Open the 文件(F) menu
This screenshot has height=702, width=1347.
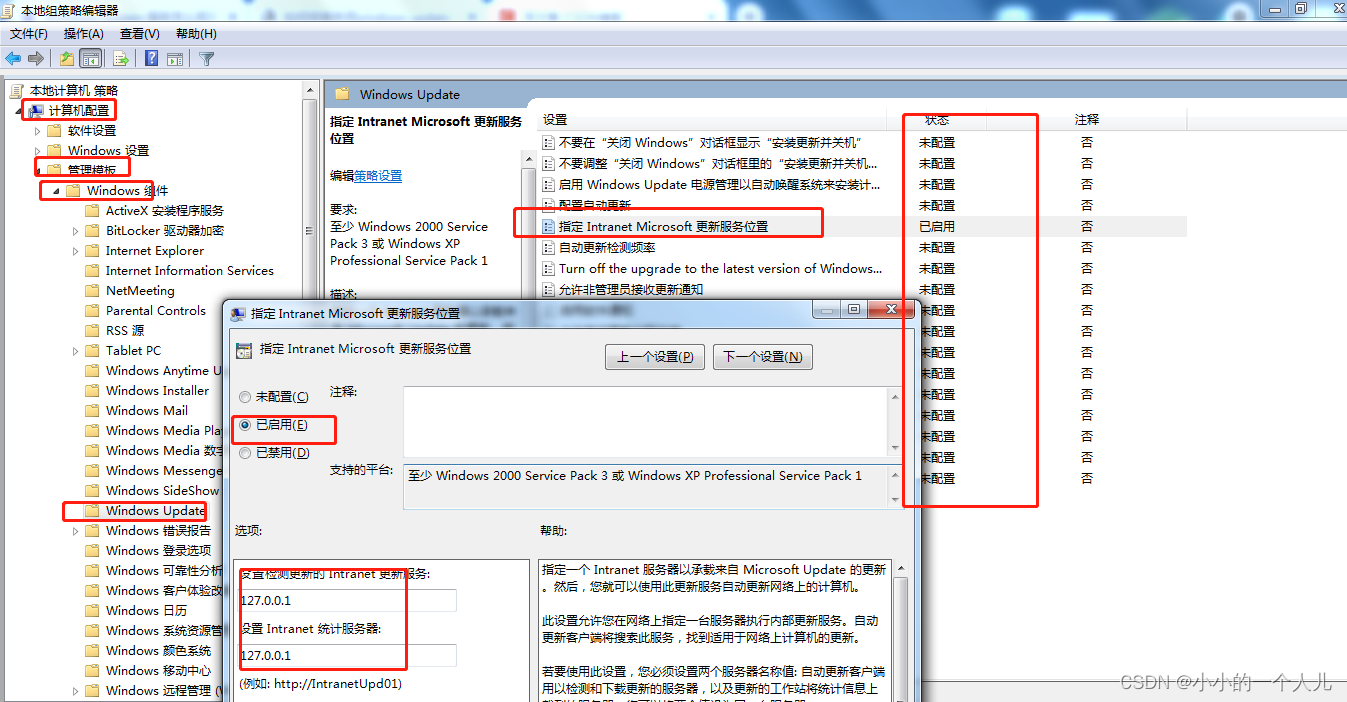click(x=29, y=34)
